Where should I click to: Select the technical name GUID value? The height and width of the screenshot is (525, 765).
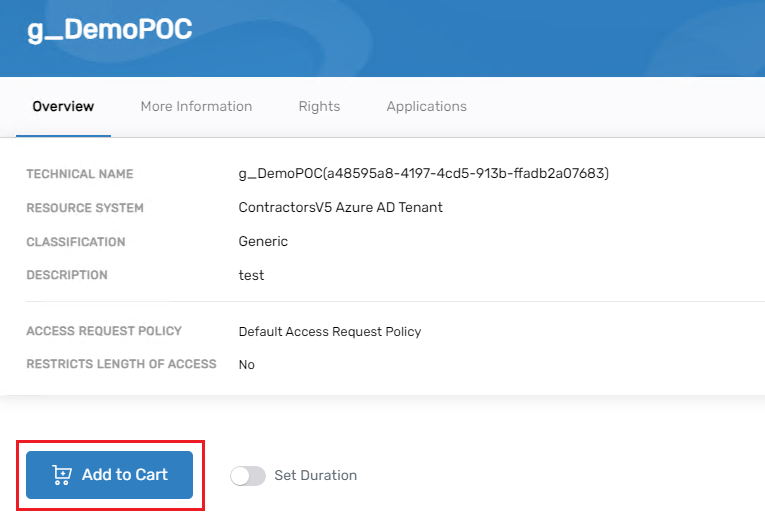pyautogui.click(x=423, y=174)
